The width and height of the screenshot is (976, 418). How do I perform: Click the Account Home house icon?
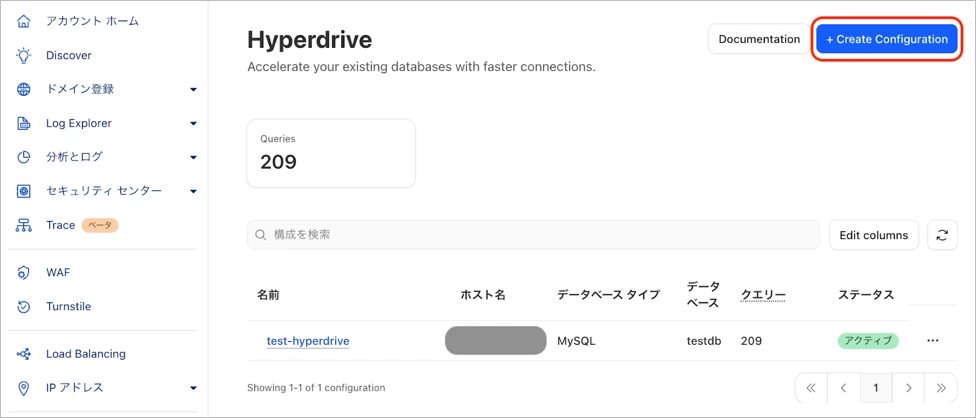coord(24,21)
